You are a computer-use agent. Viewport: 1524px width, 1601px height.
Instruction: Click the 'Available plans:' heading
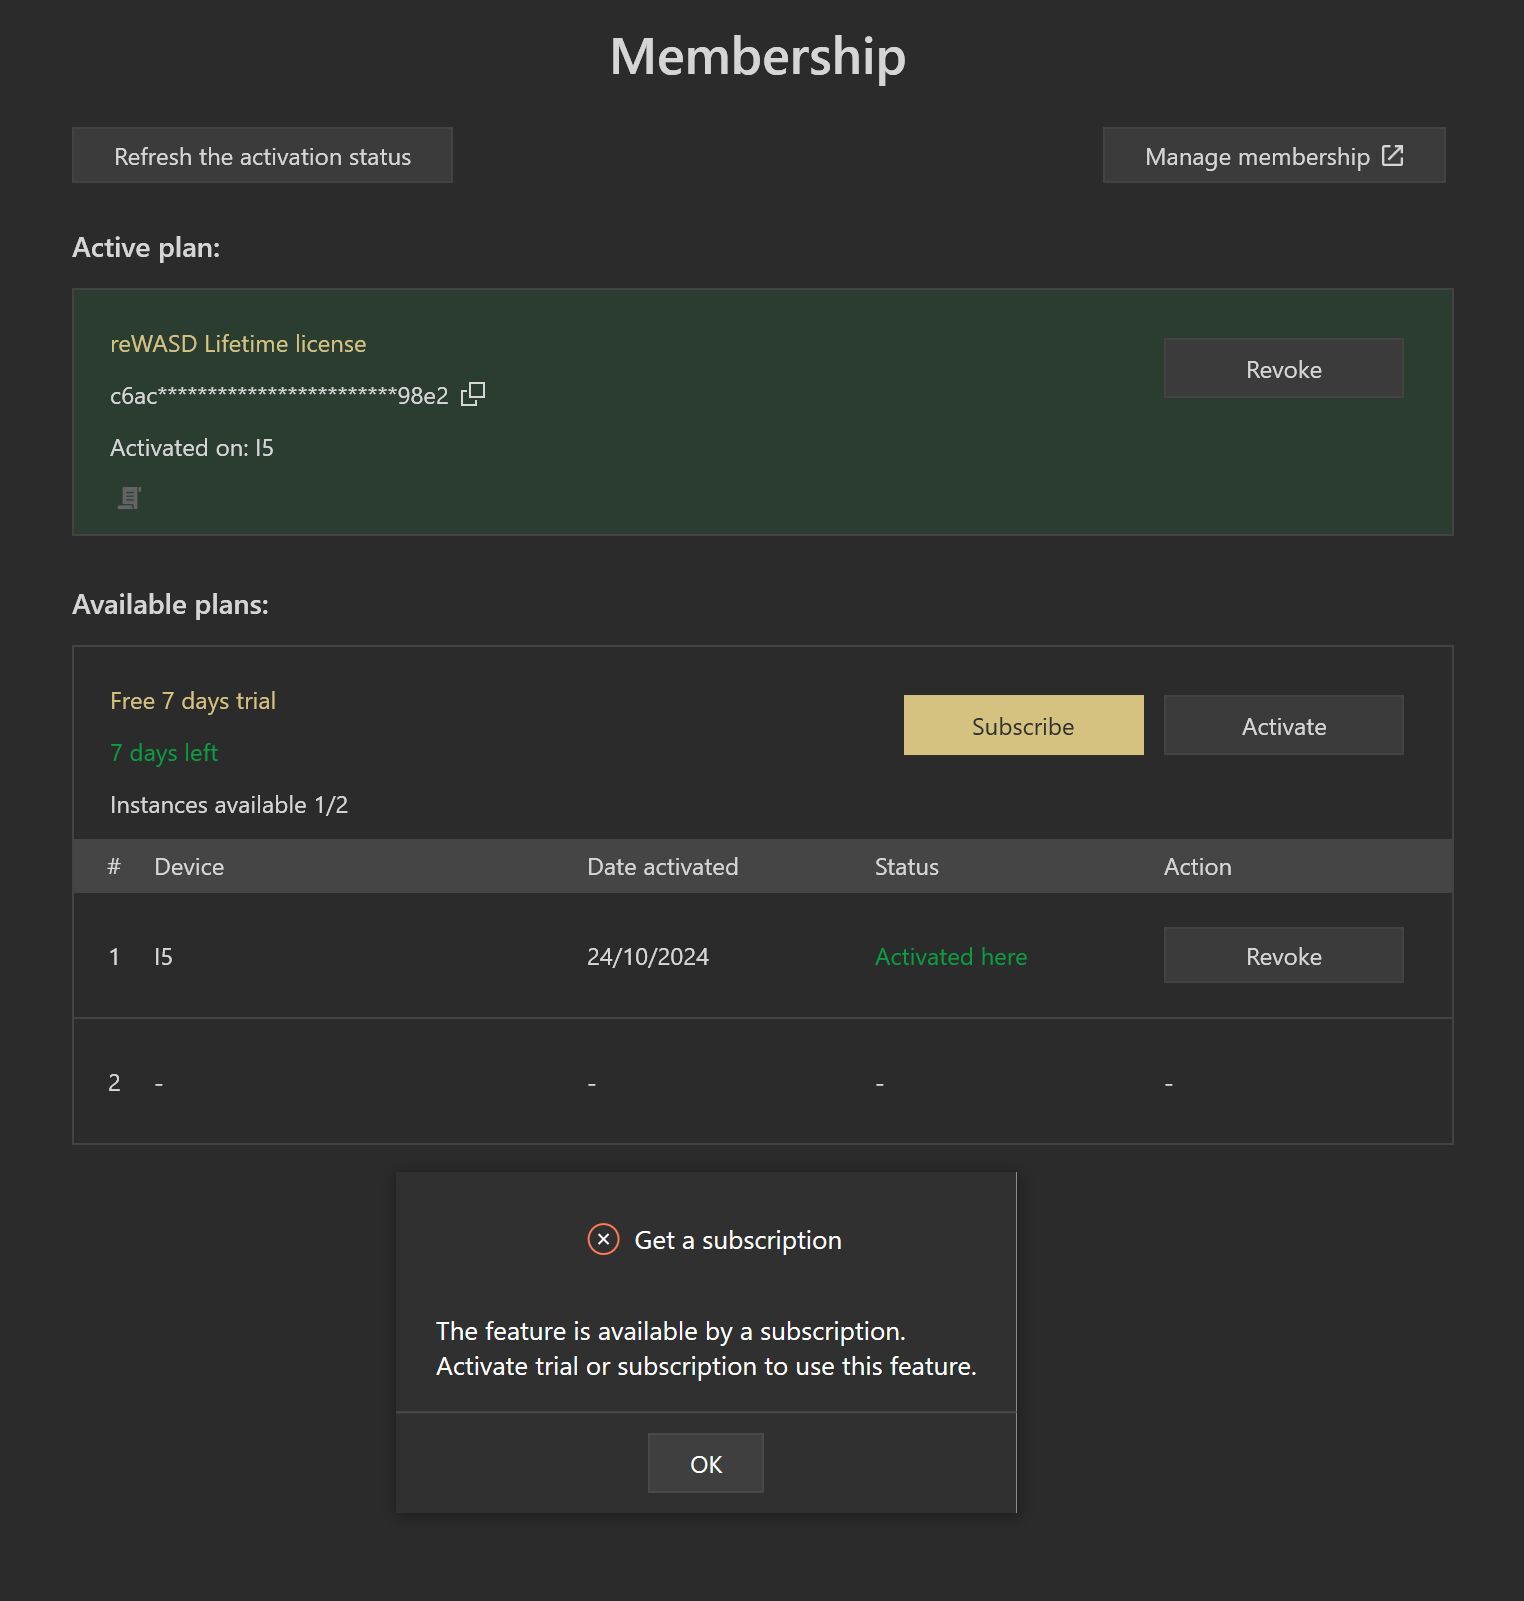click(x=170, y=605)
